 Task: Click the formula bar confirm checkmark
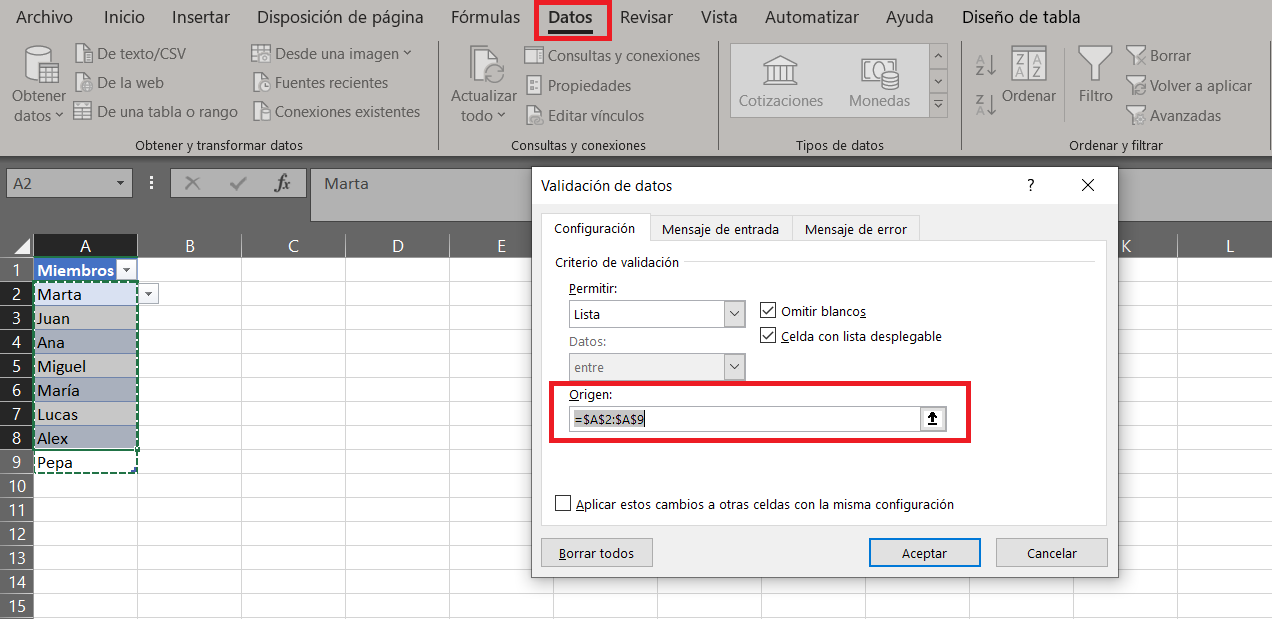[x=238, y=184]
